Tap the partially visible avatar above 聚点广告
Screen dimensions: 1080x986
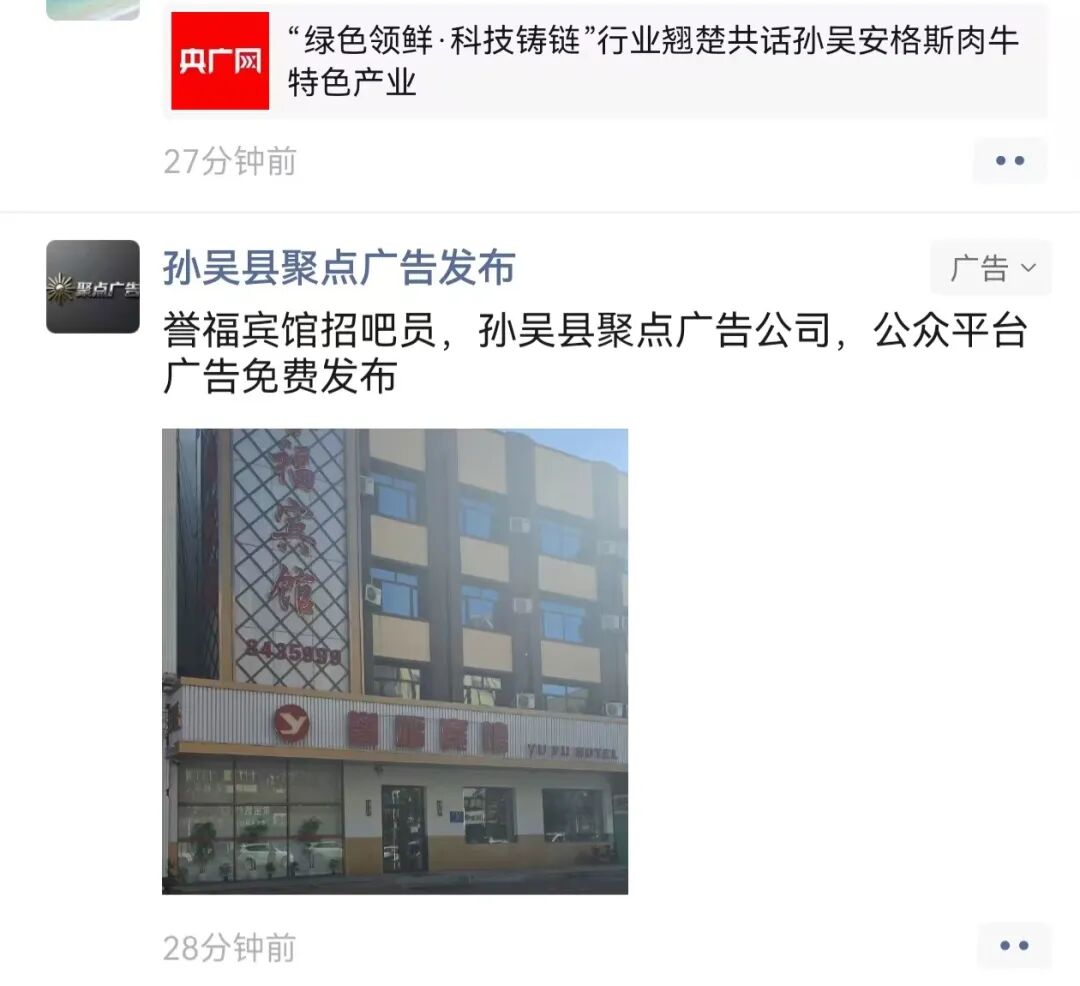(93, 10)
